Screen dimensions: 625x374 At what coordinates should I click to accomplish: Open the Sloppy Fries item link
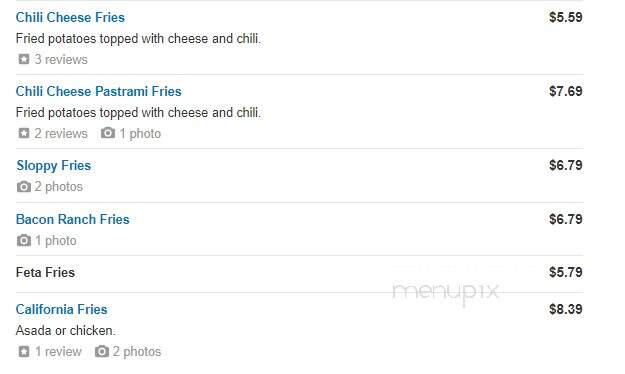(x=54, y=165)
